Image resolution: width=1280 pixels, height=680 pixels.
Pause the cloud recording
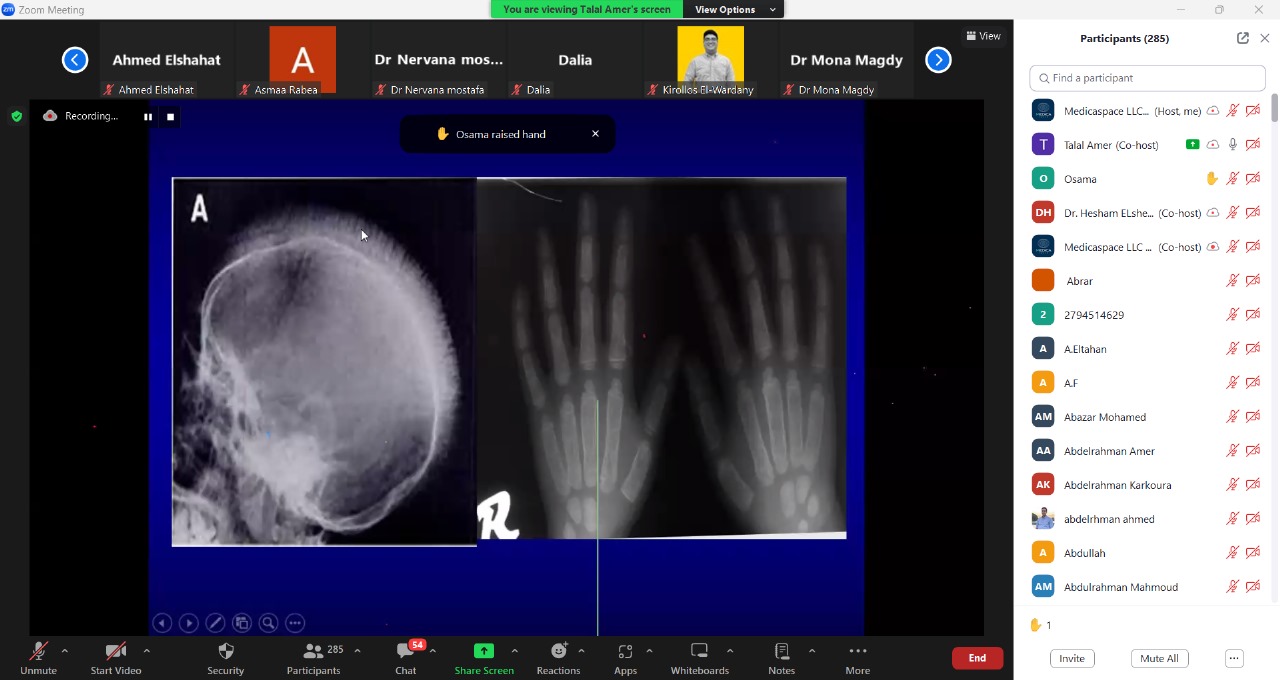(148, 117)
